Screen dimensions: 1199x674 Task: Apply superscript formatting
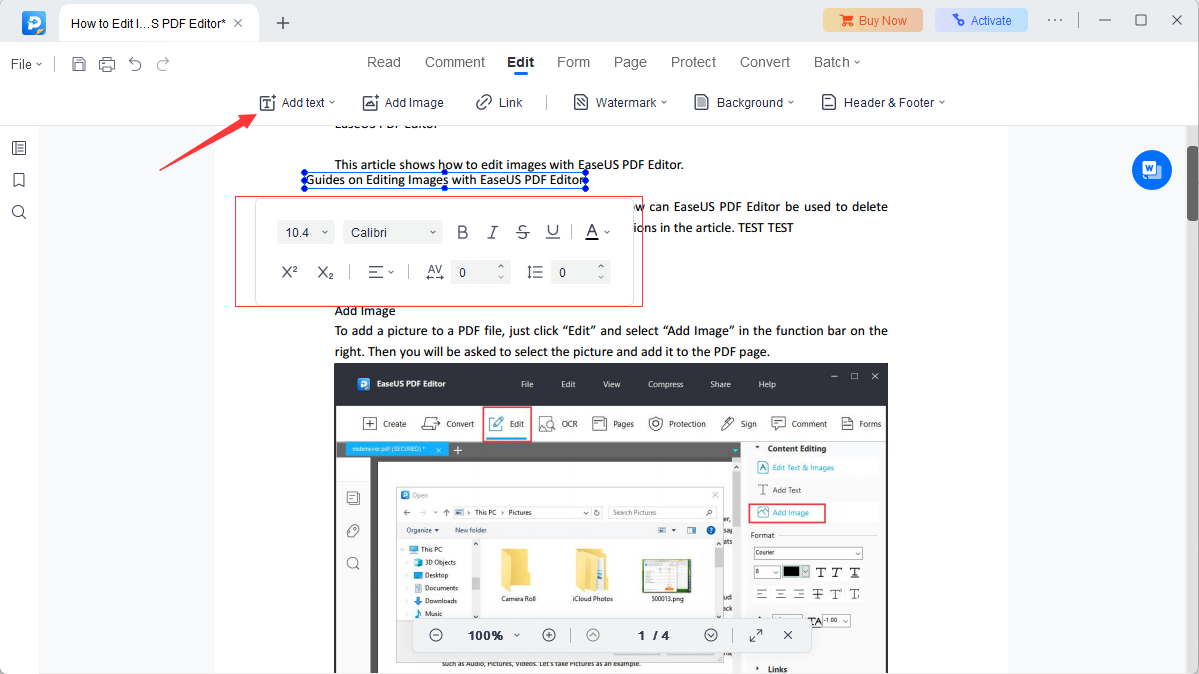[x=290, y=272]
